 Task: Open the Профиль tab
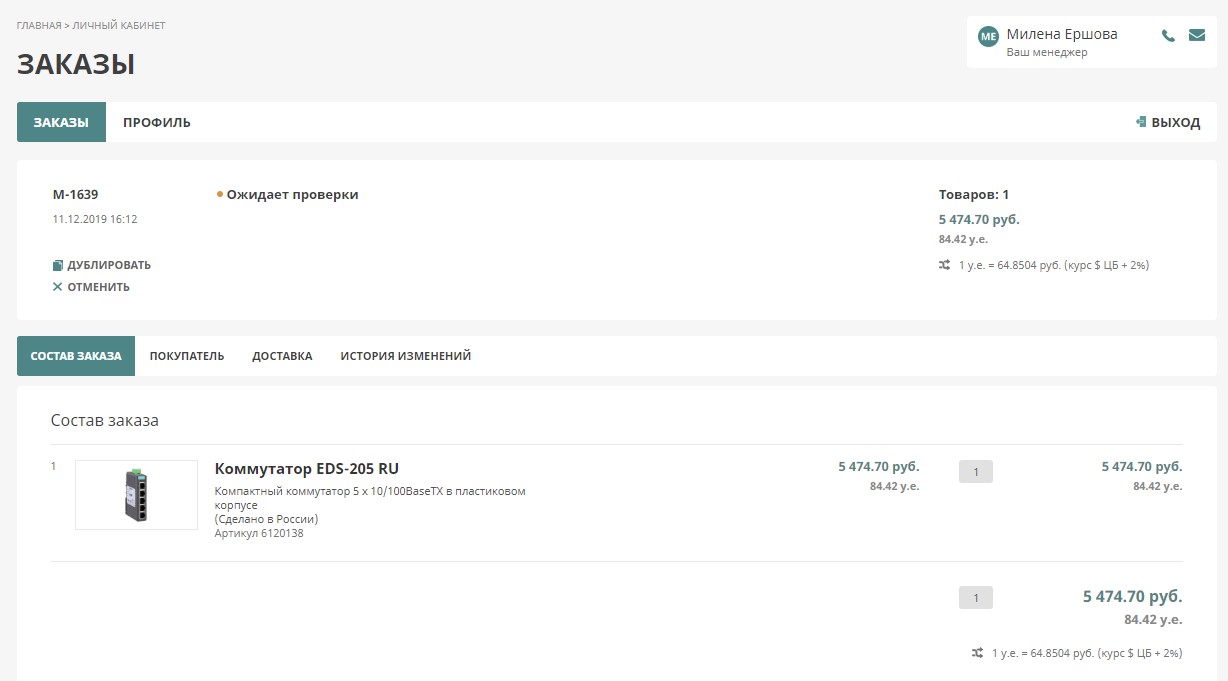(x=157, y=122)
